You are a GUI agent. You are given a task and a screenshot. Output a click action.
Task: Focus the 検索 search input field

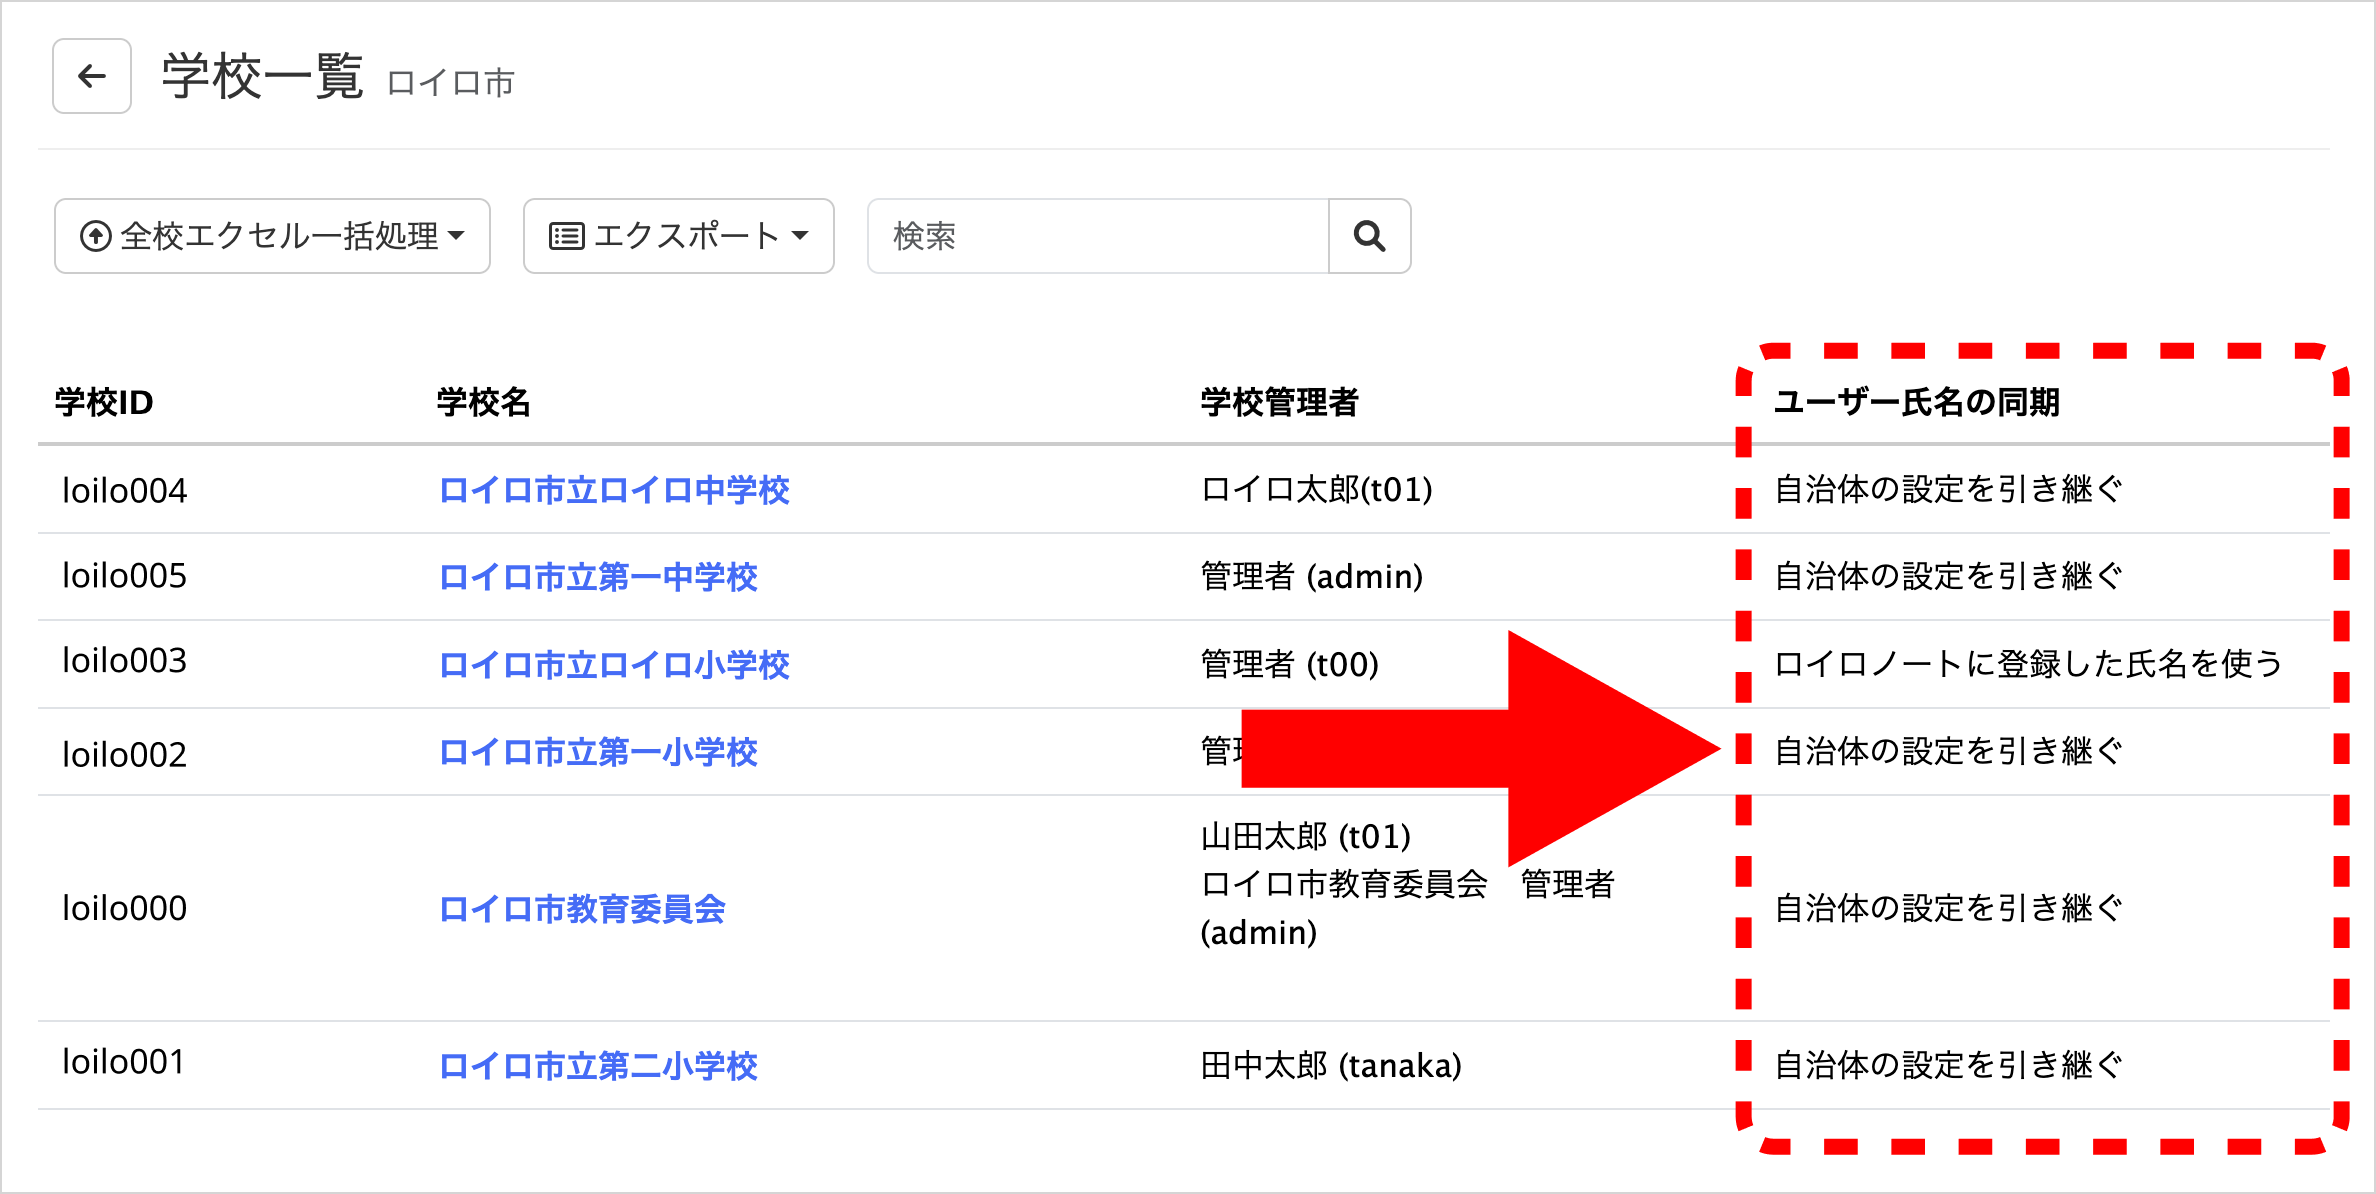pyautogui.click(x=1097, y=236)
